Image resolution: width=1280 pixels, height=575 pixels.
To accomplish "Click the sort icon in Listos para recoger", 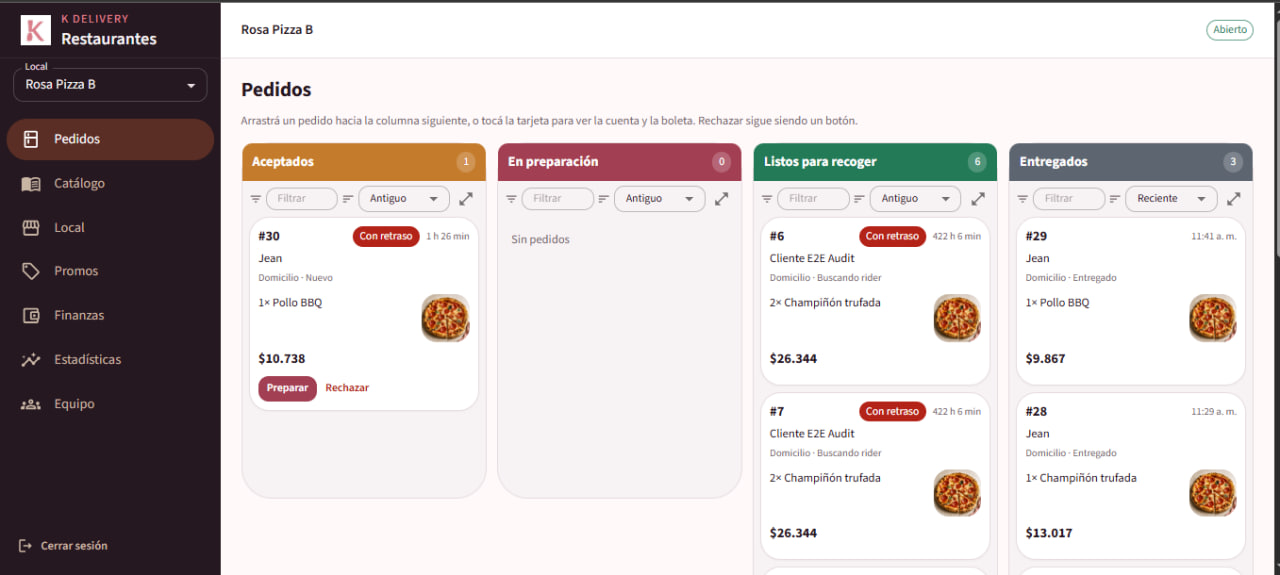I will tap(859, 199).
